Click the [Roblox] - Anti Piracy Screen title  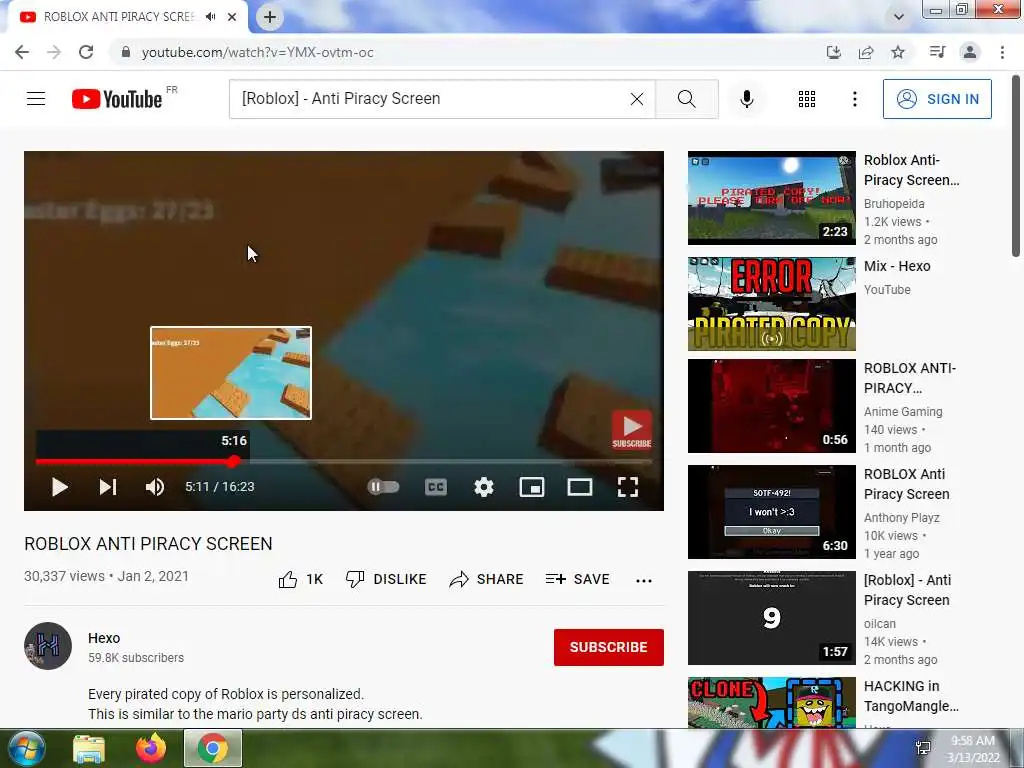pos(906,590)
